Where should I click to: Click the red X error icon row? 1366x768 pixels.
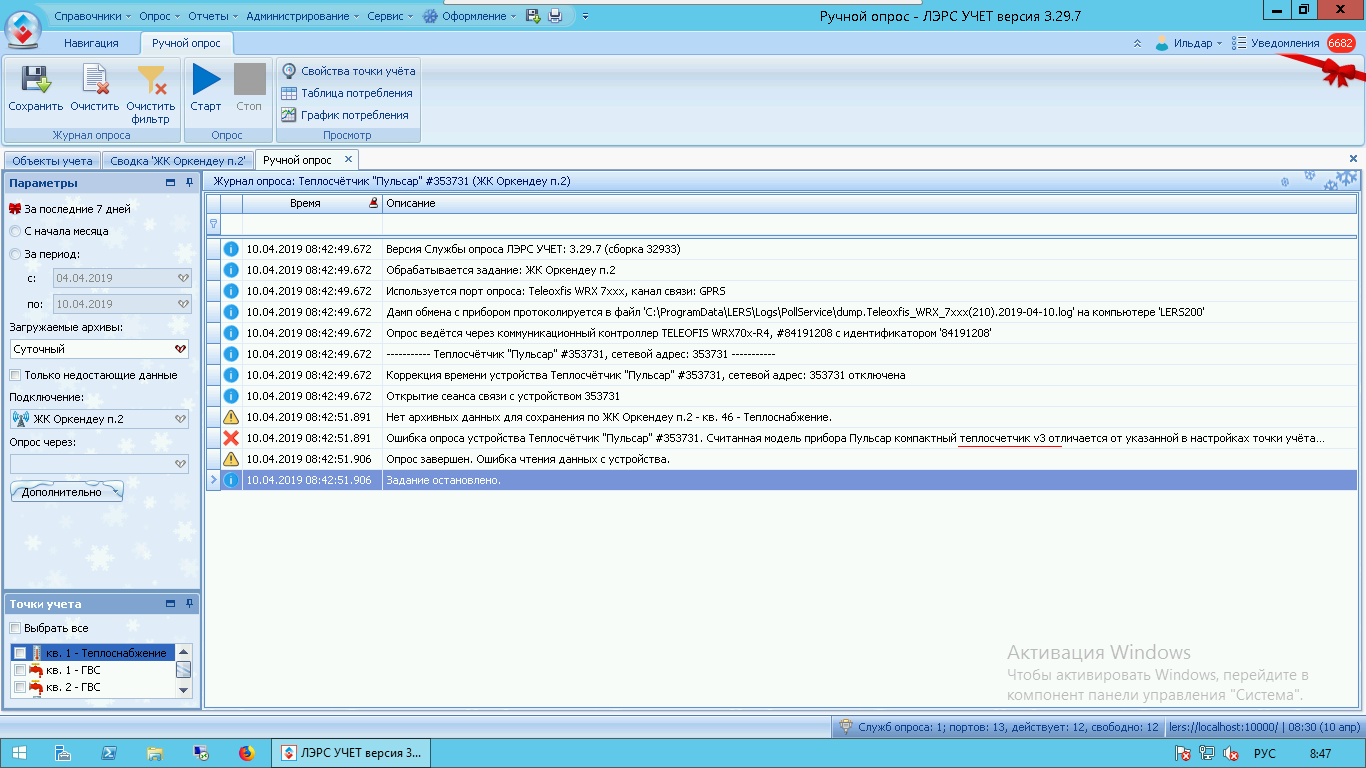231,438
